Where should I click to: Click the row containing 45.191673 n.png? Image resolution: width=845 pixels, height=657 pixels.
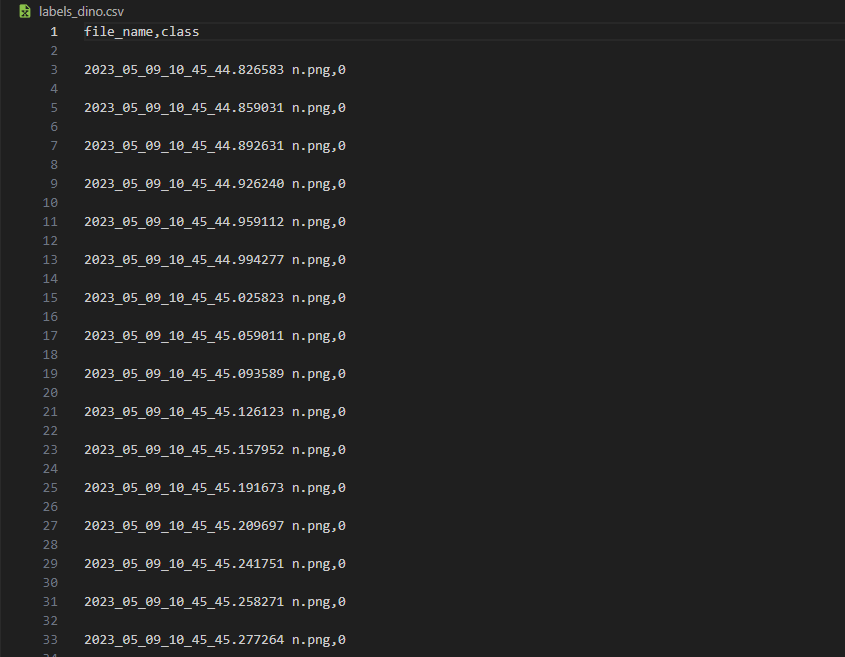215,488
